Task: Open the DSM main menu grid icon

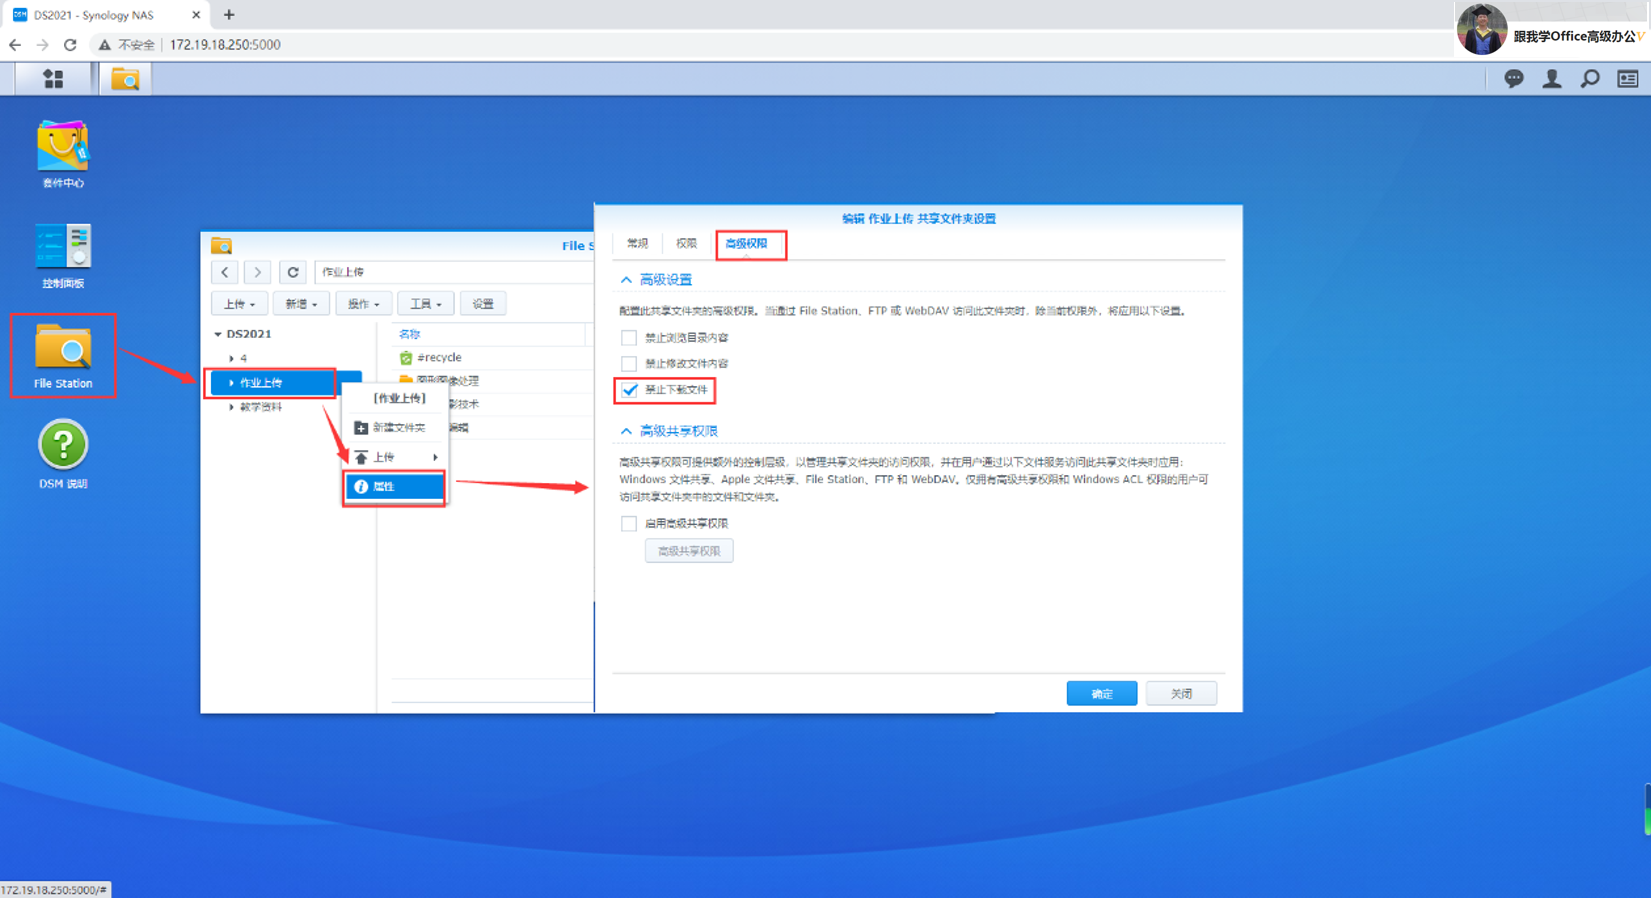Action: click(x=53, y=78)
